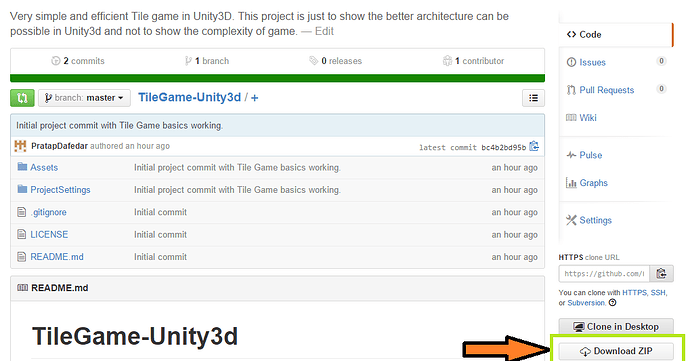
Task: Click the file list view icon button
Action: [x=533, y=98]
